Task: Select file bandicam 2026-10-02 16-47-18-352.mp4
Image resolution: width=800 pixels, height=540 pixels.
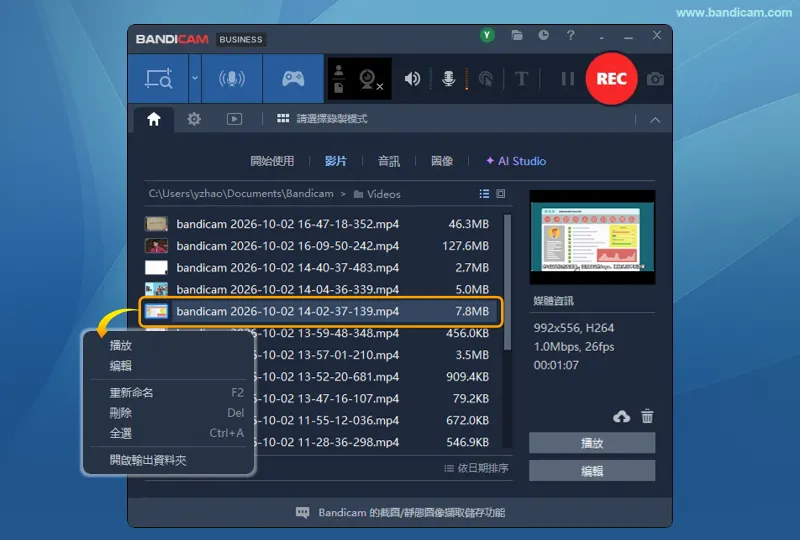Action: pyautogui.click(x=319, y=224)
